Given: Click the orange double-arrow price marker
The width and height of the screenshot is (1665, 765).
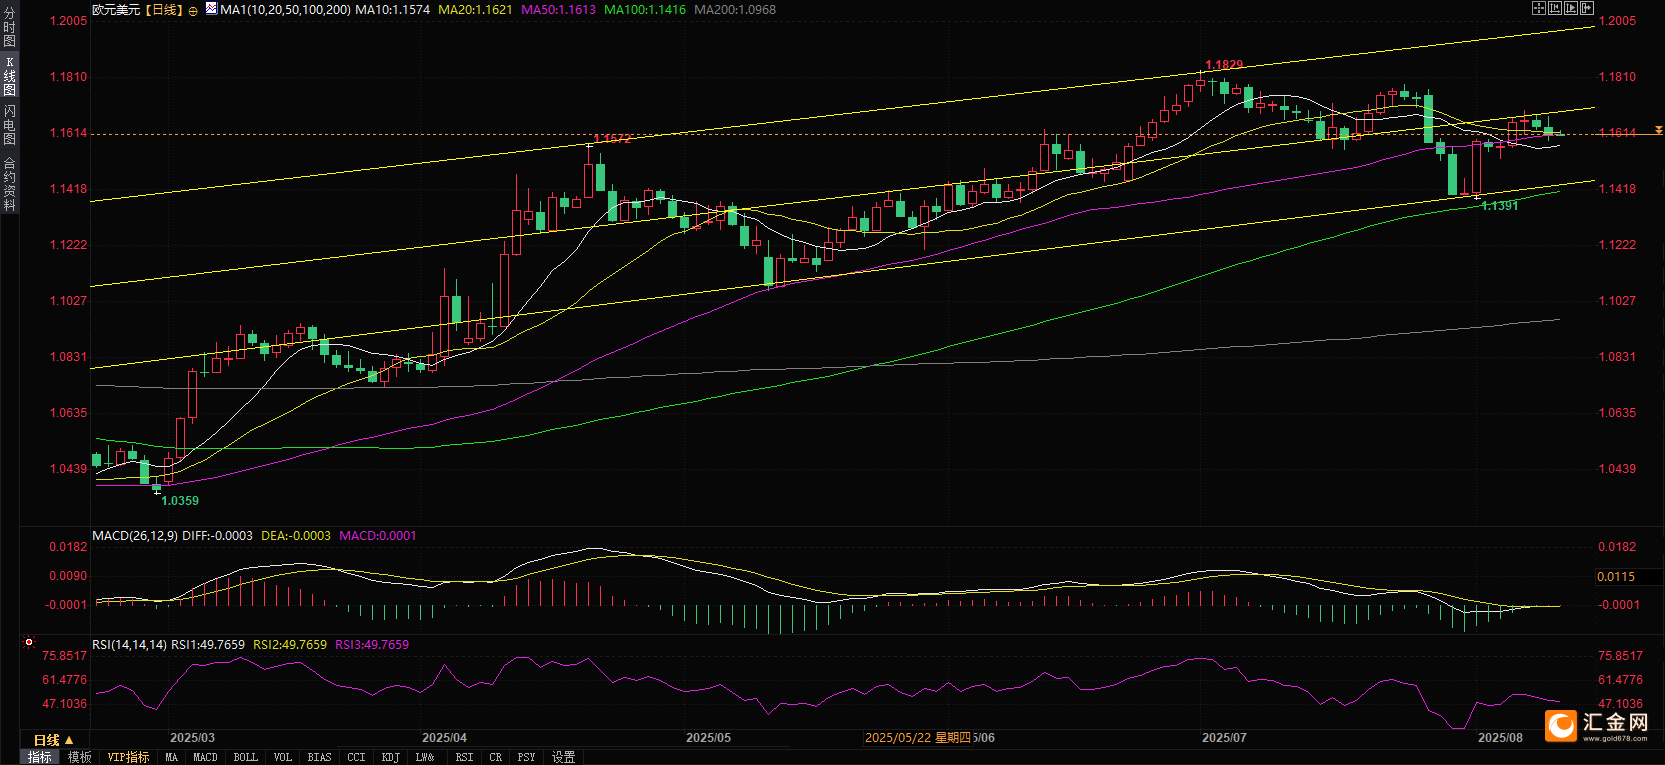Looking at the screenshot, I should click(1659, 130).
